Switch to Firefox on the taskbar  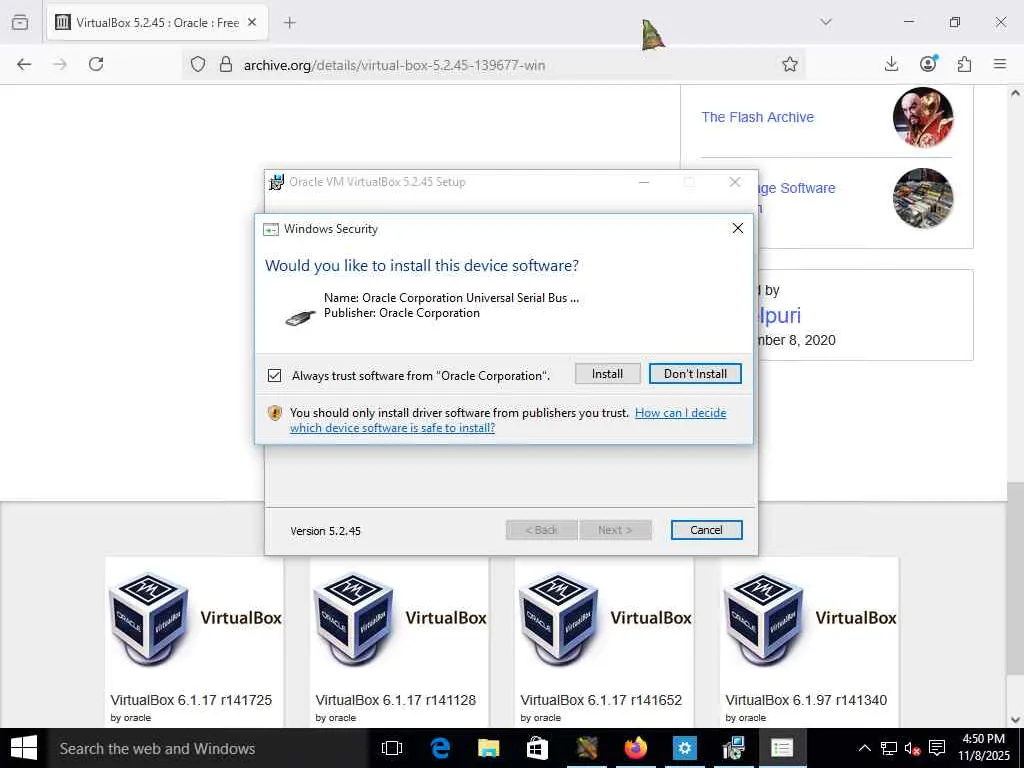click(x=635, y=748)
